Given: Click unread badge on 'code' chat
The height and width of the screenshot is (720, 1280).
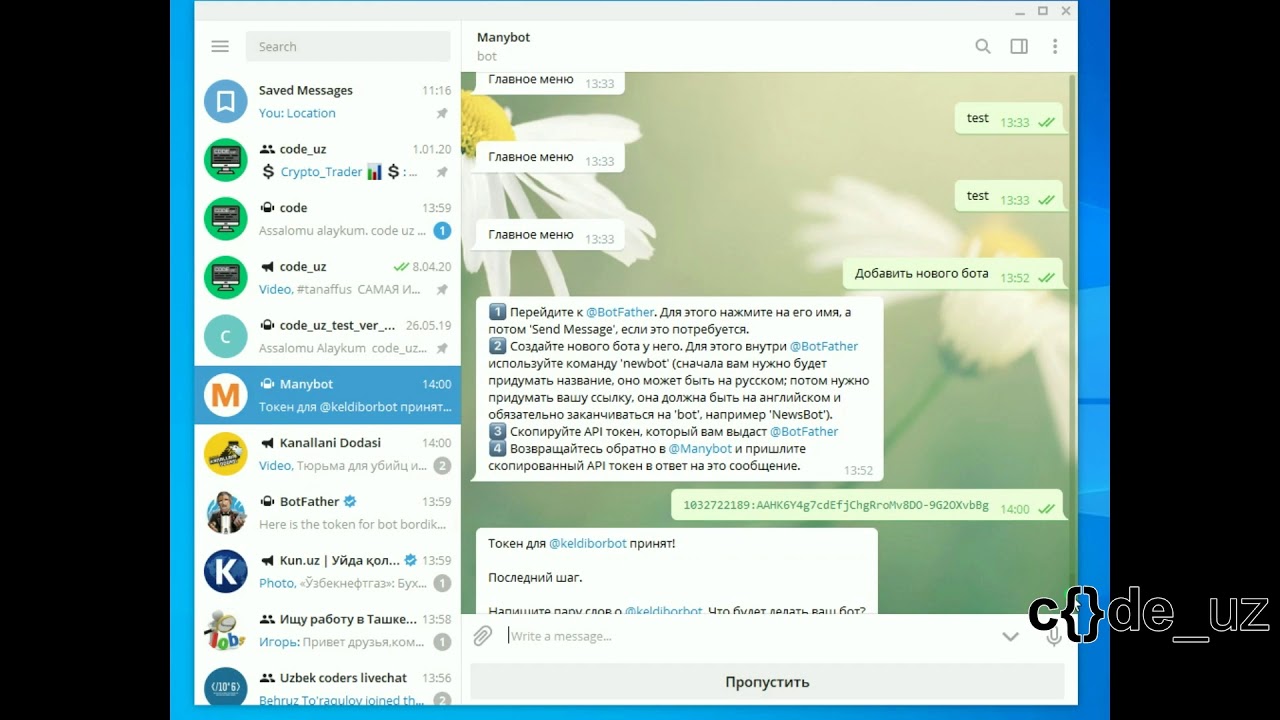Looking at the screenshot, I should click(x=442, y=231).
